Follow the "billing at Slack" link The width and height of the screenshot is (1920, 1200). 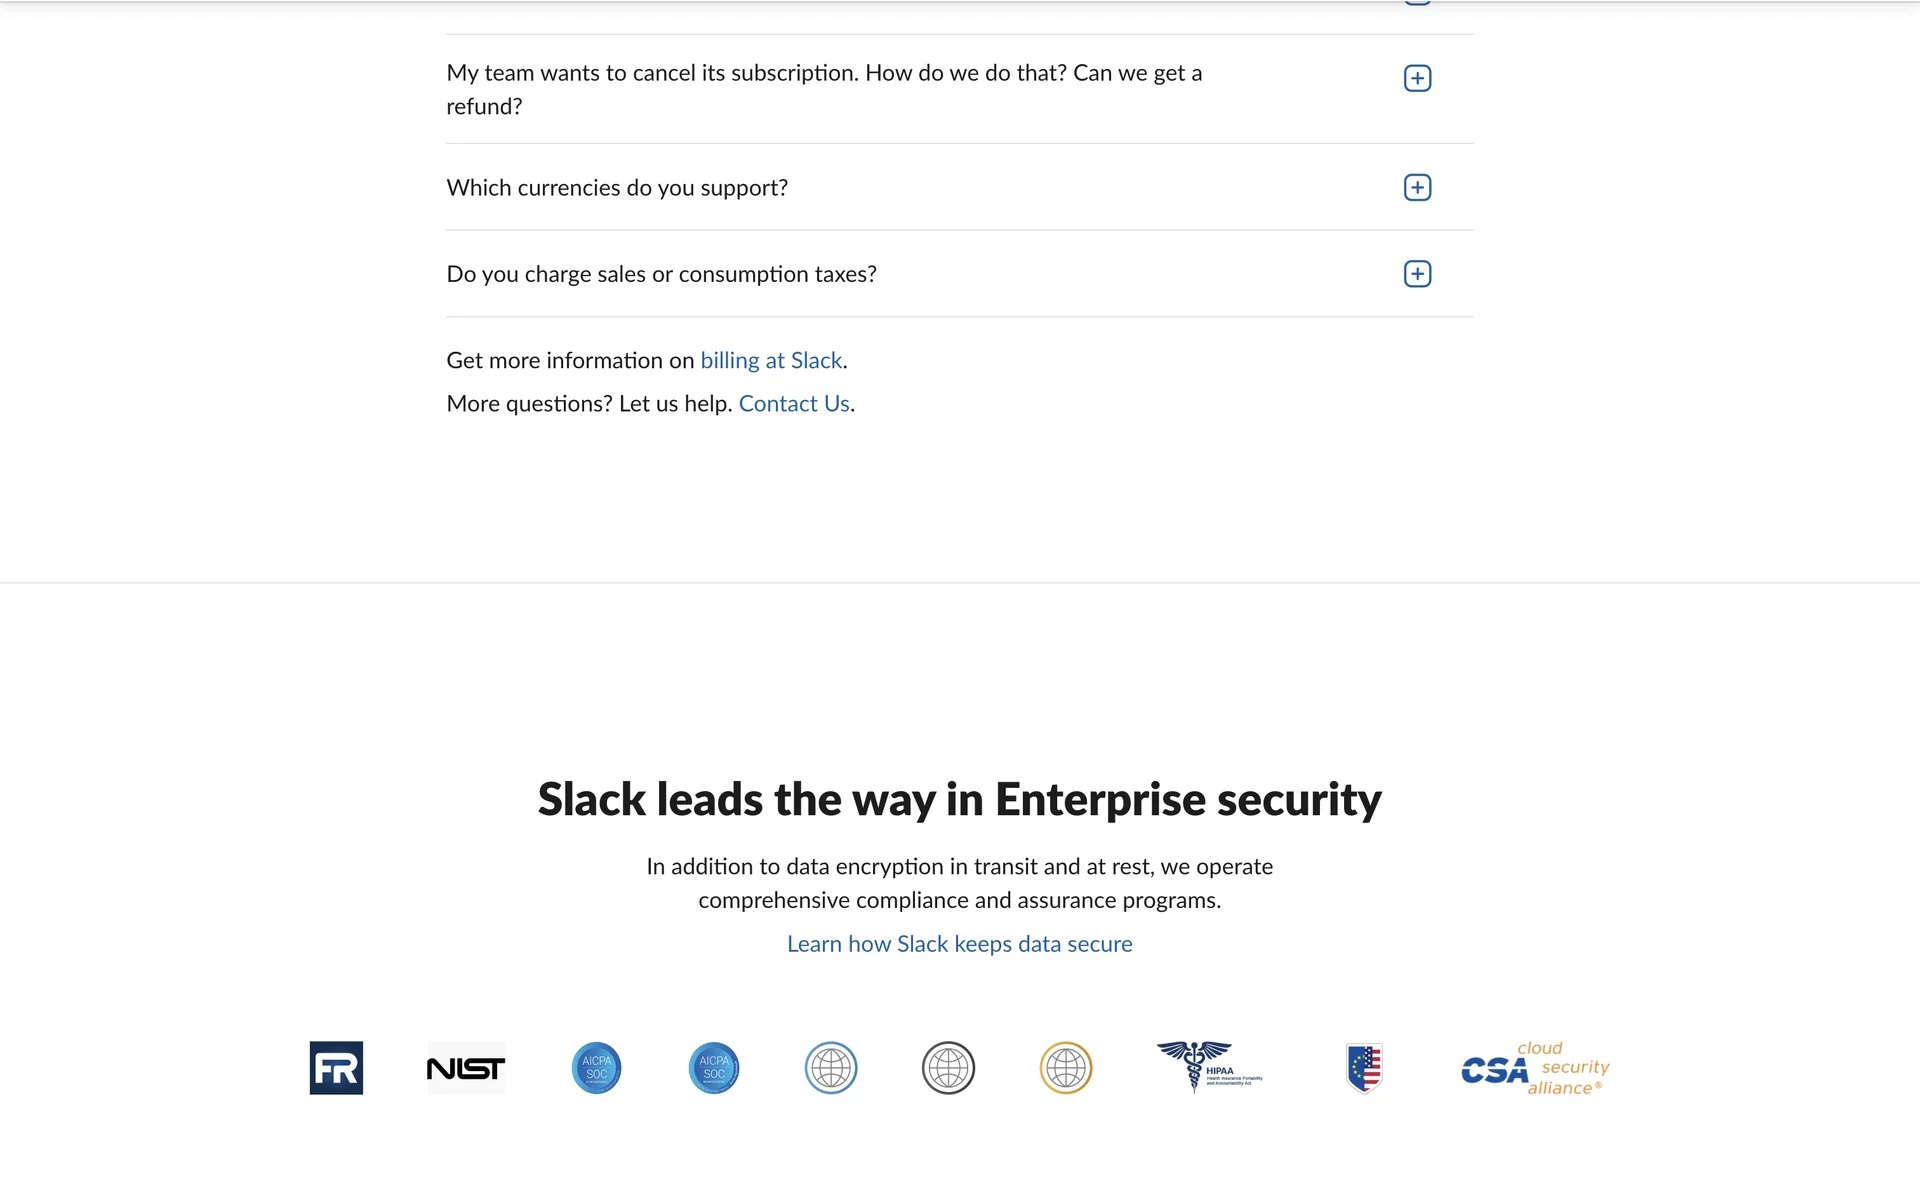[771, 361]
